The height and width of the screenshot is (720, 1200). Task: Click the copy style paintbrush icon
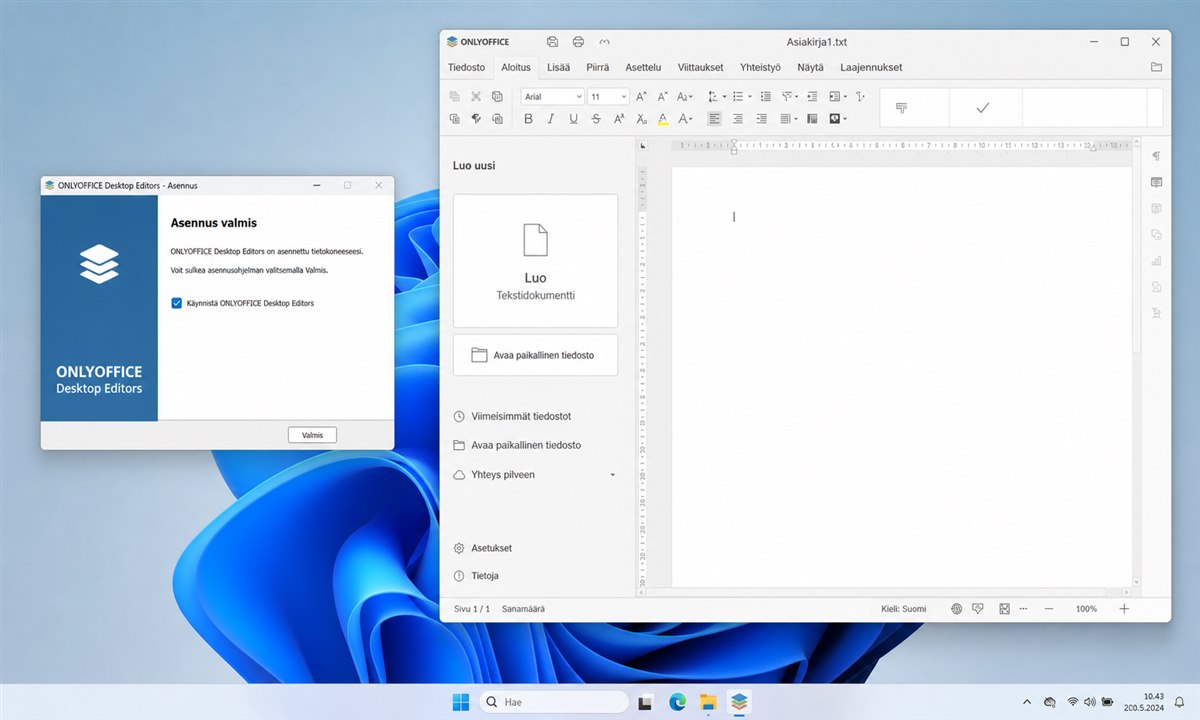point(476,119)
